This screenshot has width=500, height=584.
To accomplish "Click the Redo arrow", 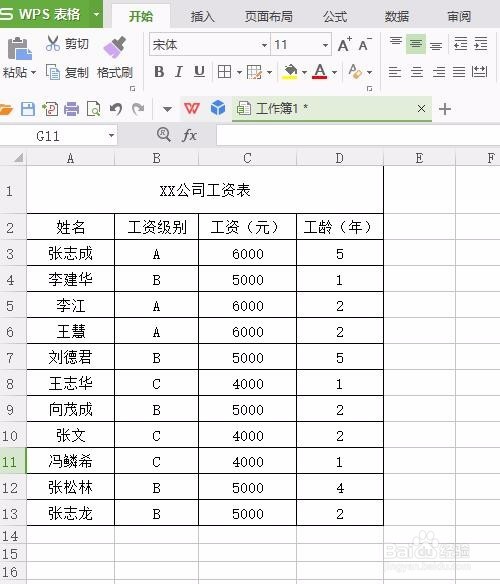I will pos(138,109).
